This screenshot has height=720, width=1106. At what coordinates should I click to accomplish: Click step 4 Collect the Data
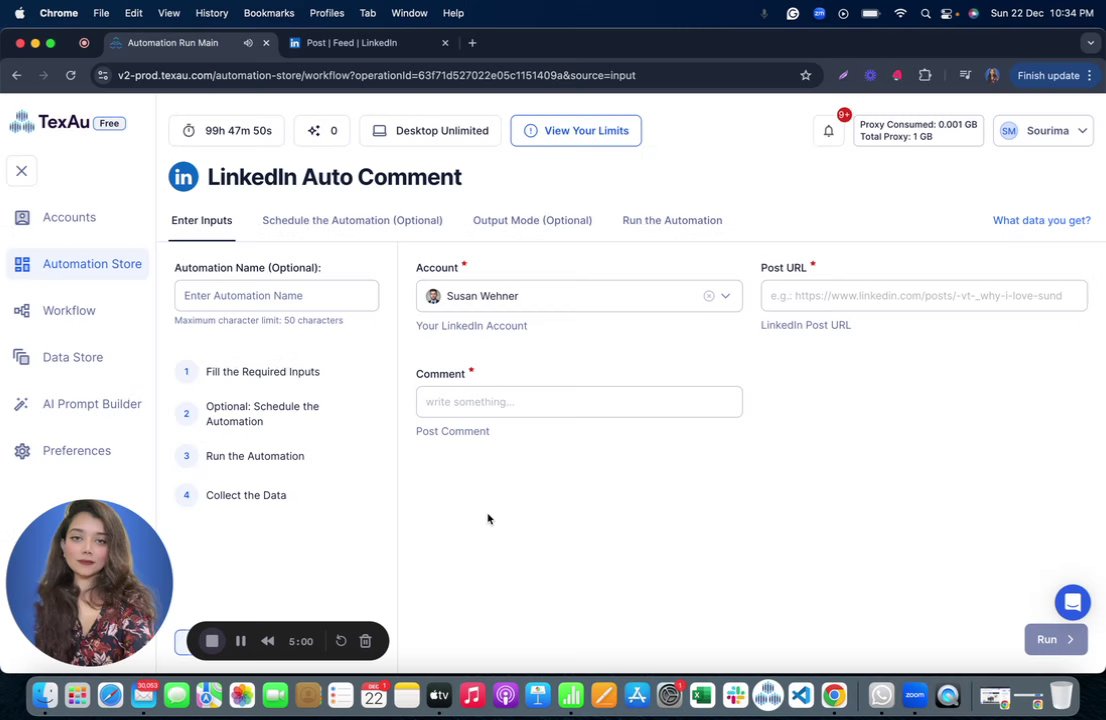[231, 495]
